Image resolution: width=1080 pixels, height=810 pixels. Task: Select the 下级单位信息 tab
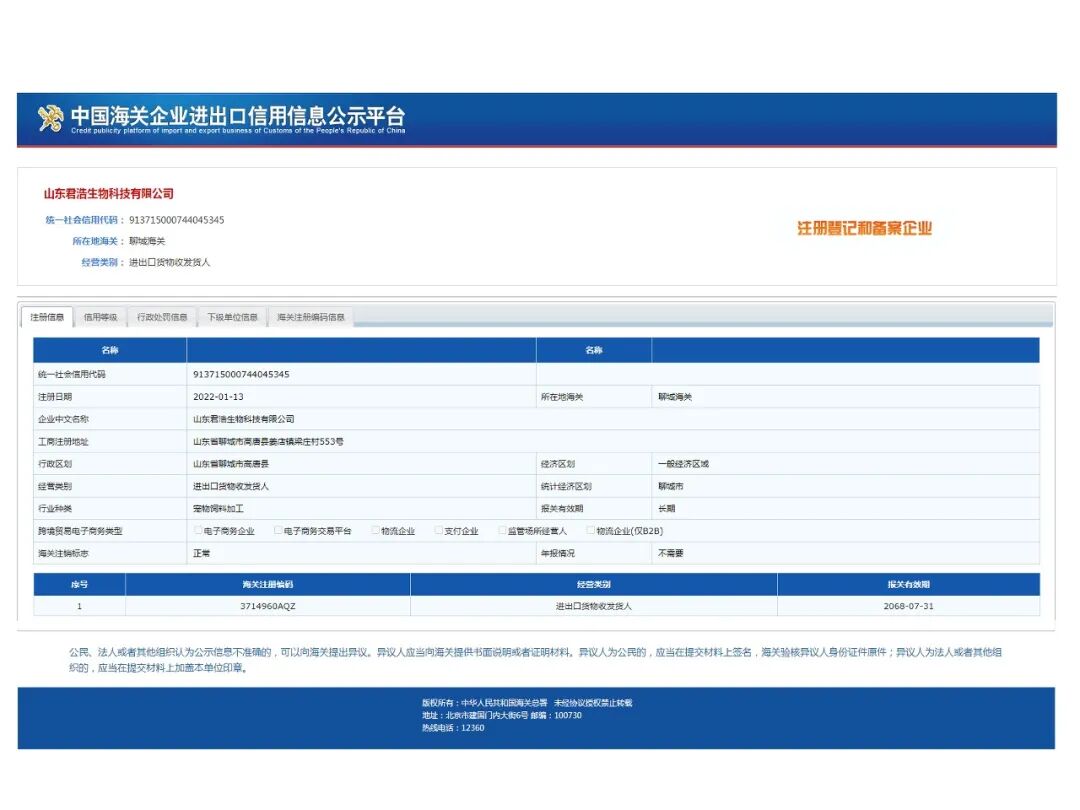231,316
